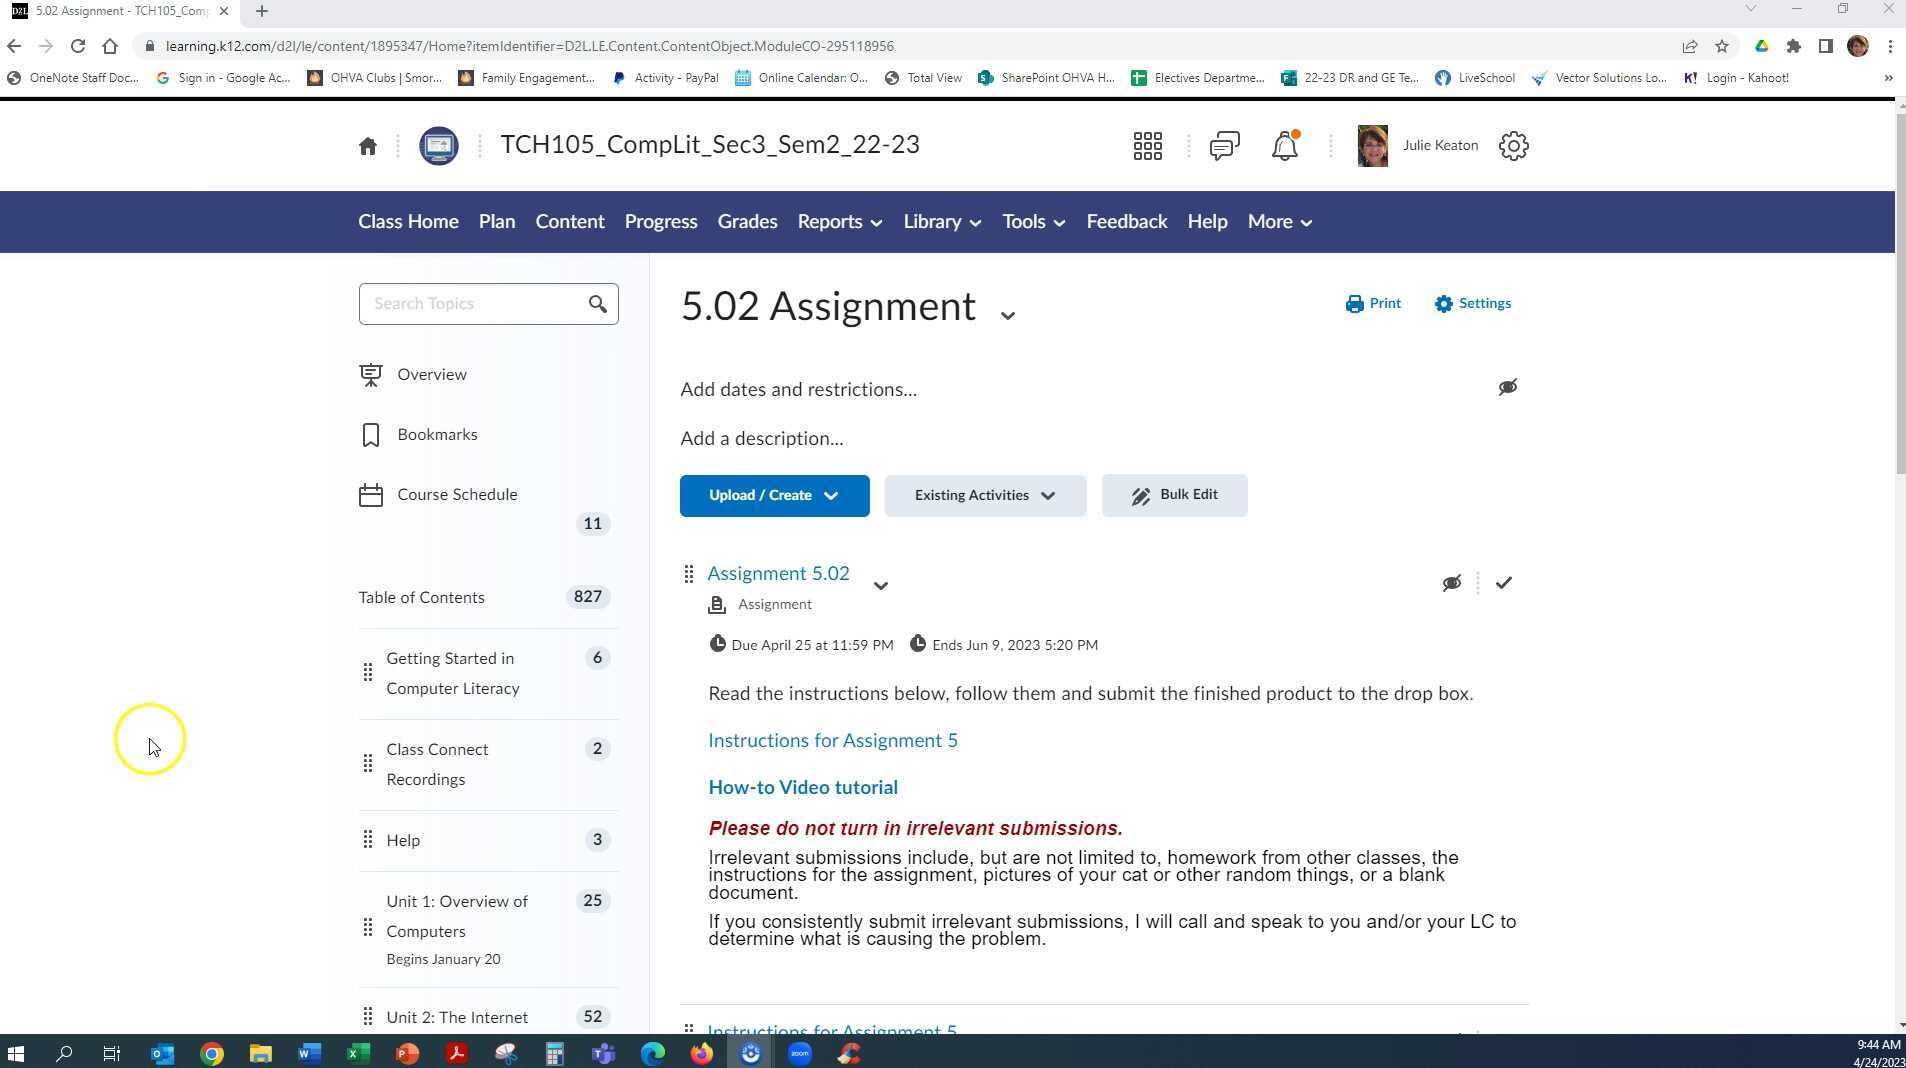Open the notifications bell icon

click(1284, 146)
